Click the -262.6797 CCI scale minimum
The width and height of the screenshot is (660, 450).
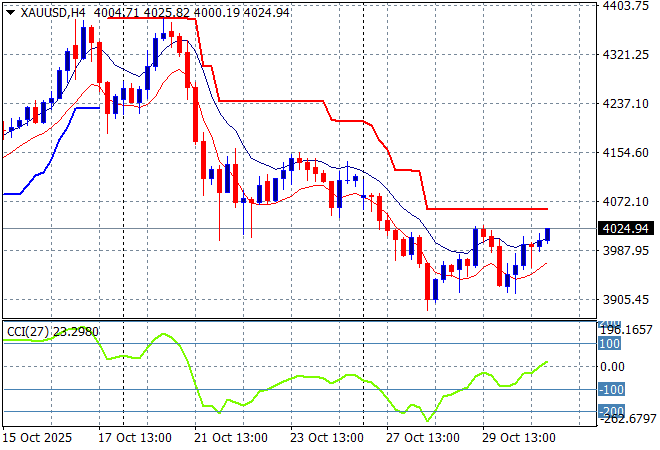pyautogui.click(x=628, y=418)
